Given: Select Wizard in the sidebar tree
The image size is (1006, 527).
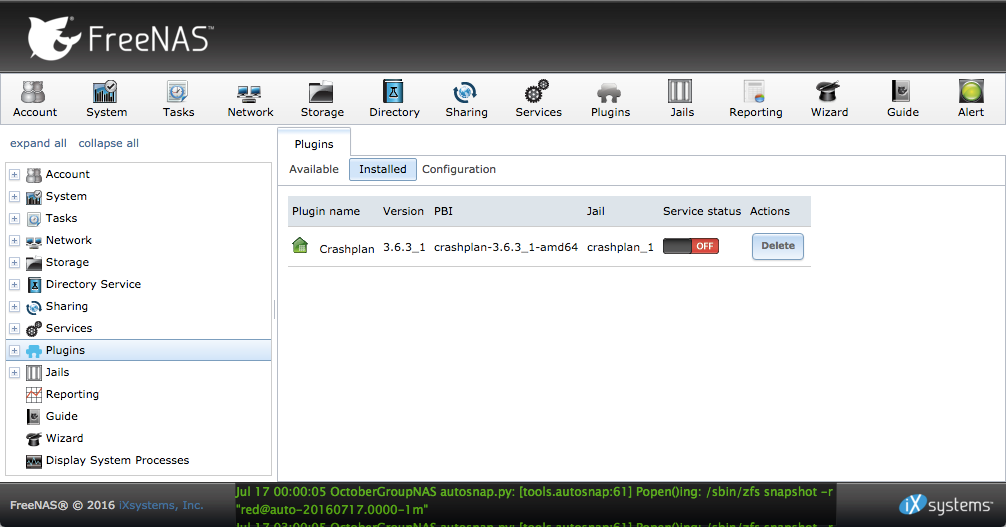Looking at the screenshot, I should coord(64,438).
